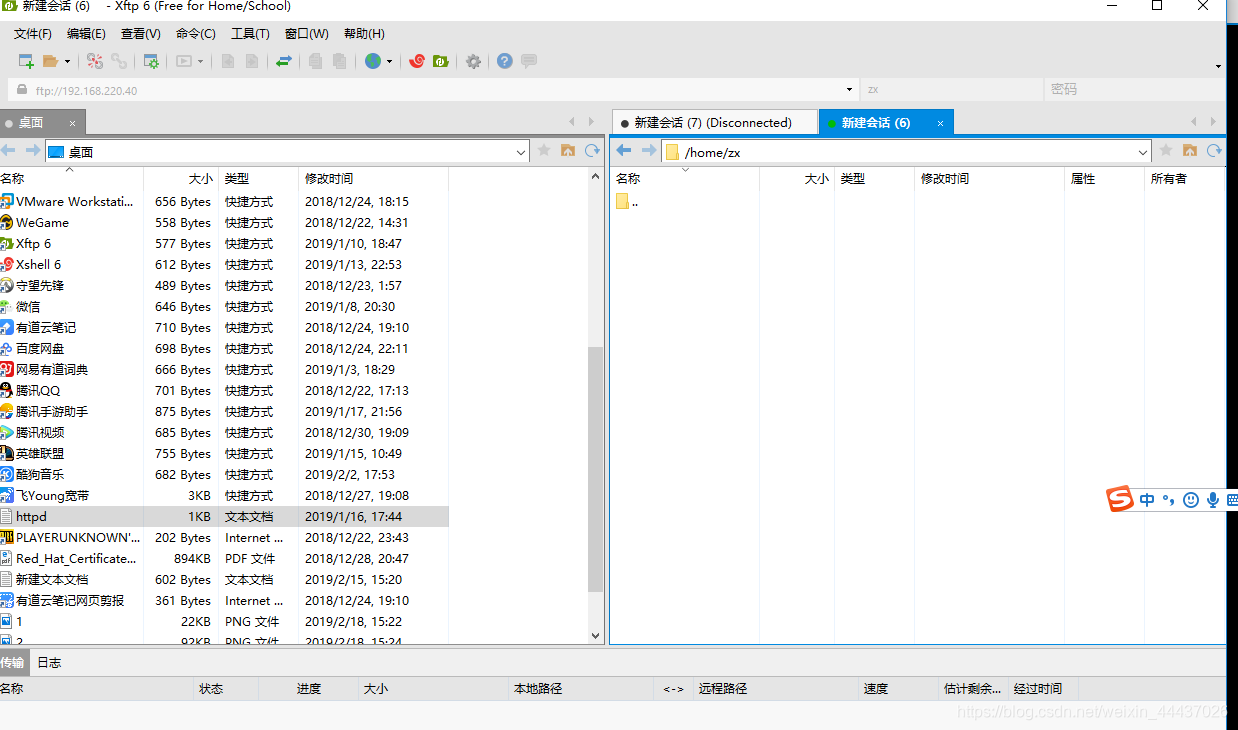Image resolution: width=1238 pixels, height=730 pixels.
Task: Launch Xshell via red swirl icon
Action: coord(418,61)
